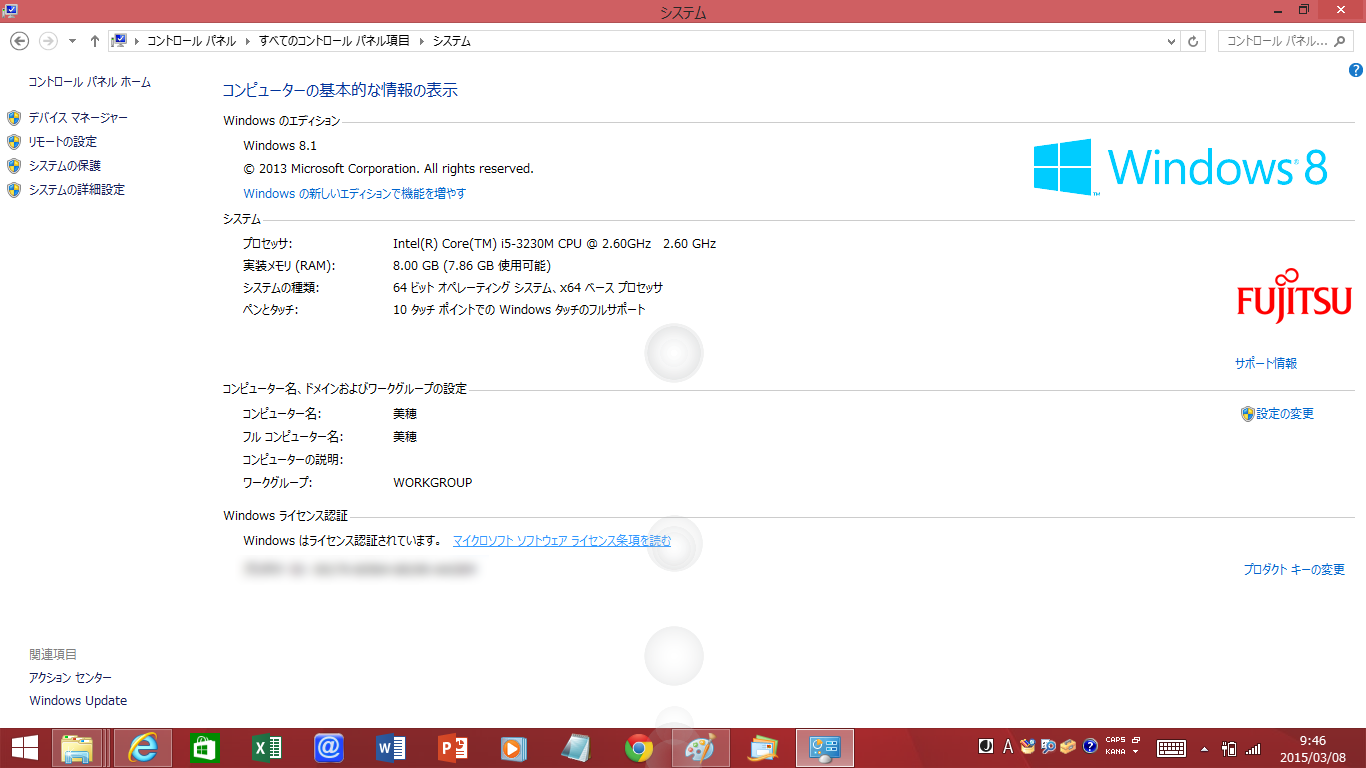1366x768 pixels.
Task: Click the IME input mode A indicator
Action: [1008, 746]
